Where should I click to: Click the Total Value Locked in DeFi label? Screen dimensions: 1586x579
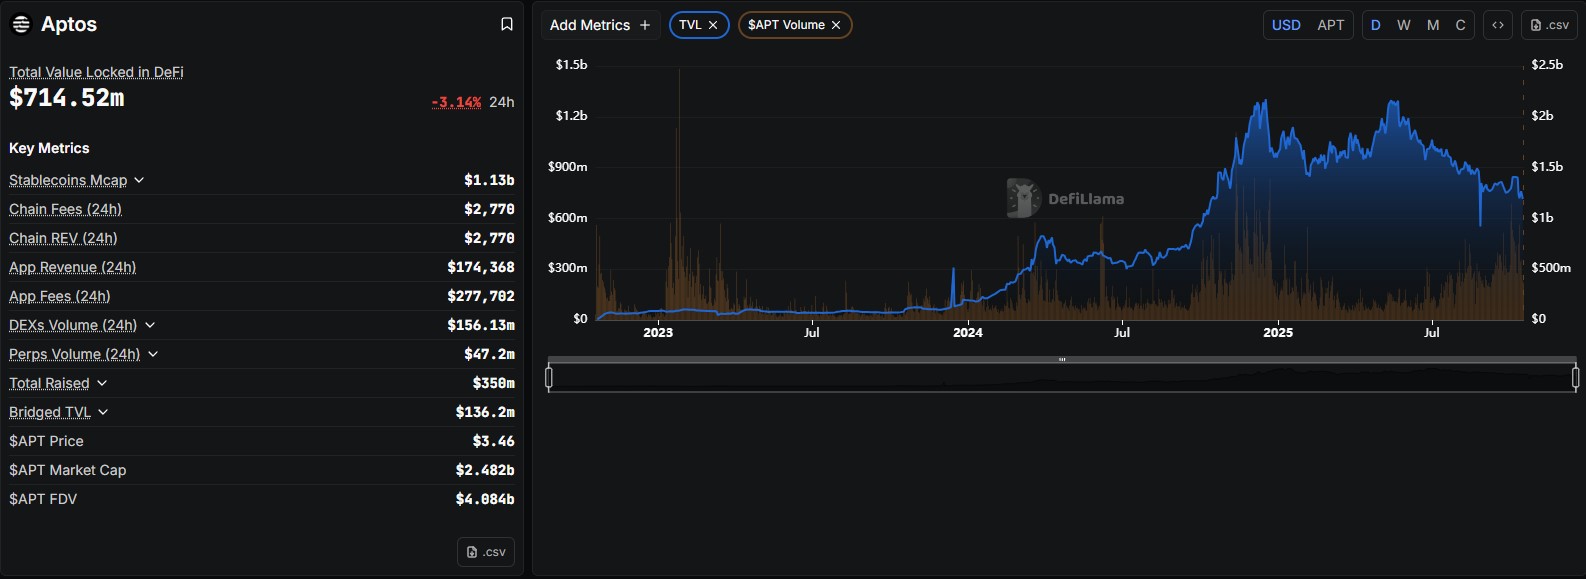(x=96, y=72)
